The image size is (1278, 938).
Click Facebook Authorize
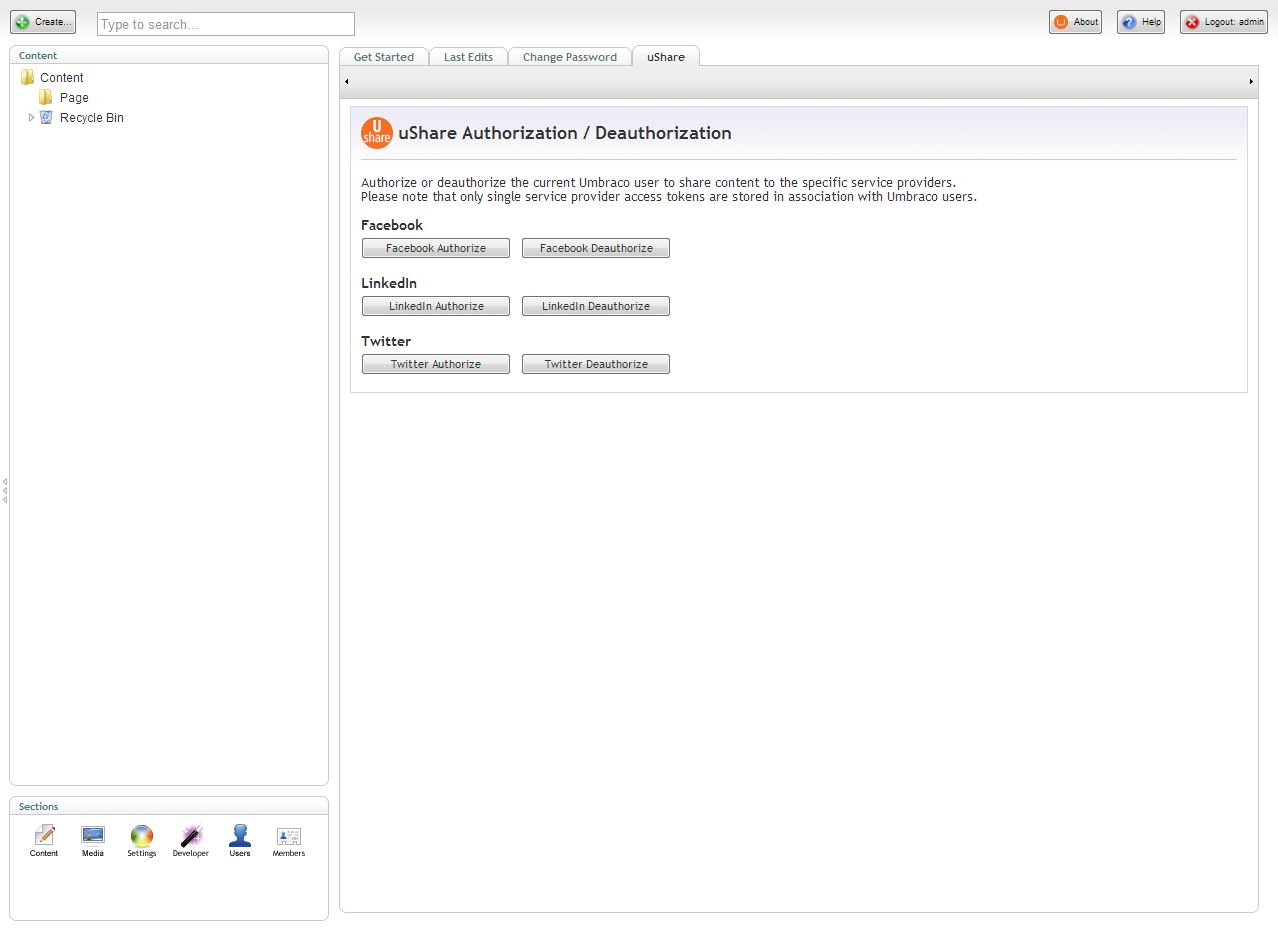[x=436, y=248]
